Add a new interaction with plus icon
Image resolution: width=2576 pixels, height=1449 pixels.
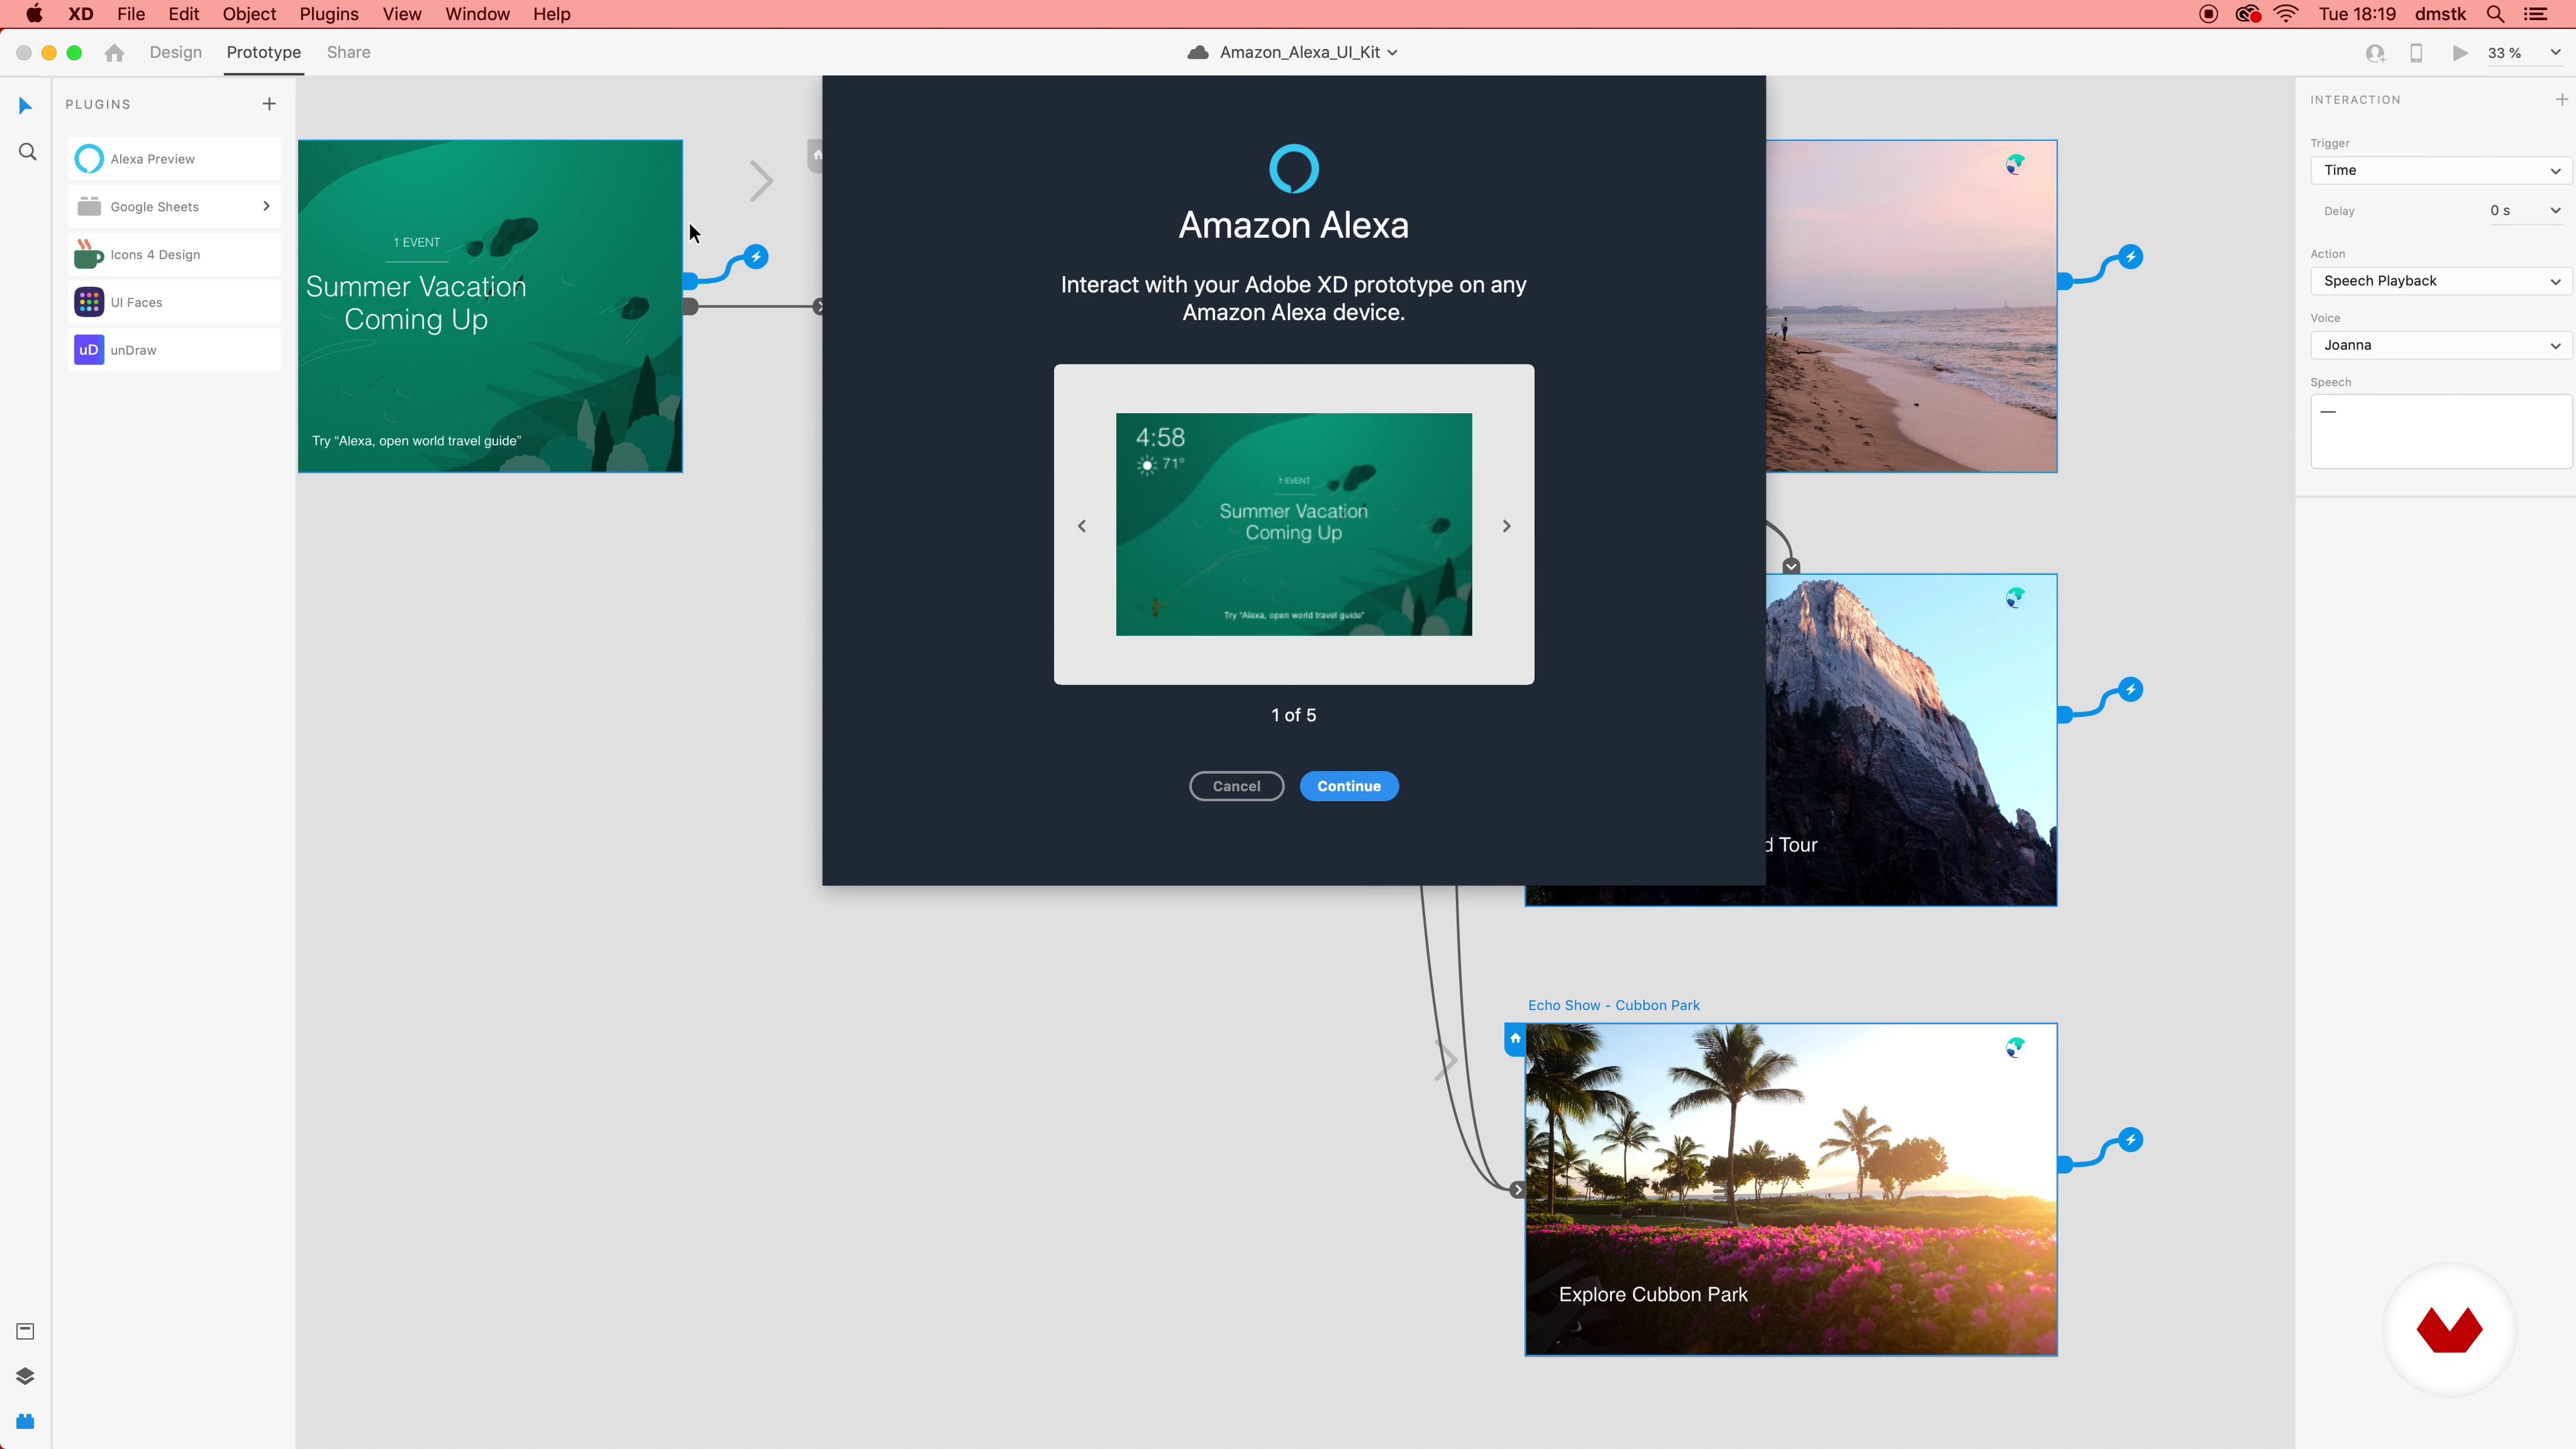[x=2562, y=99]
